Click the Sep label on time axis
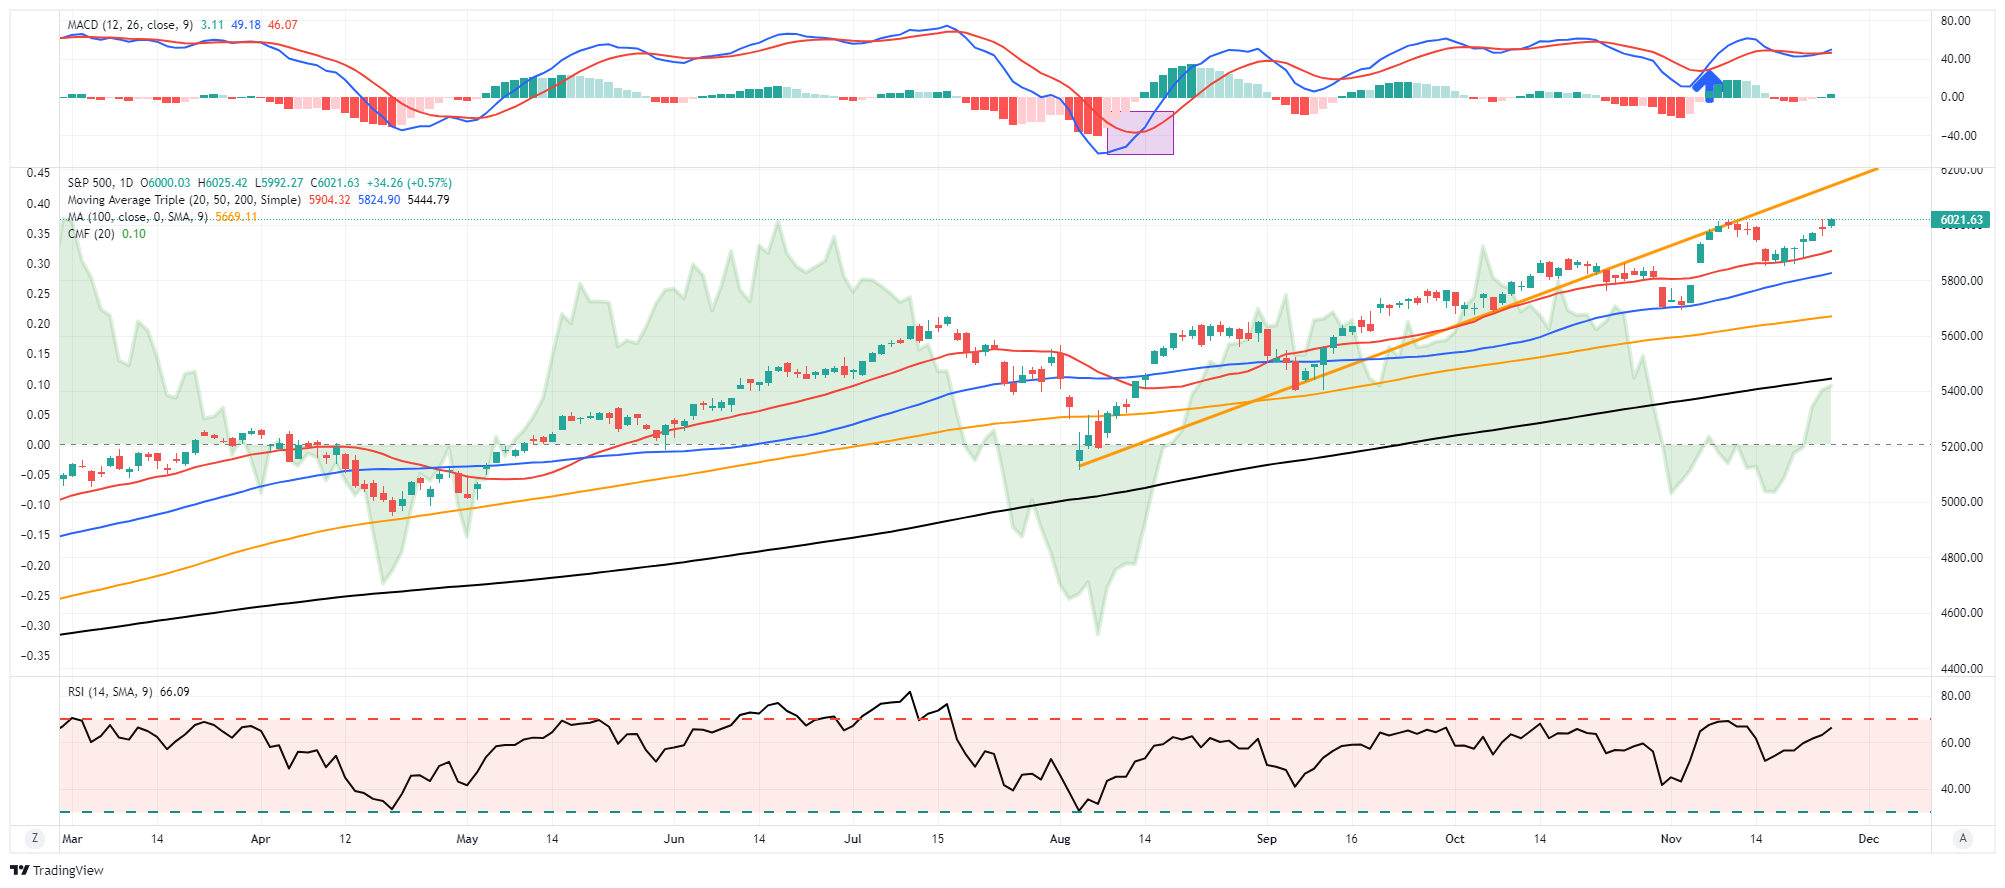The image size is (2005, 888). coord(1266,839)
